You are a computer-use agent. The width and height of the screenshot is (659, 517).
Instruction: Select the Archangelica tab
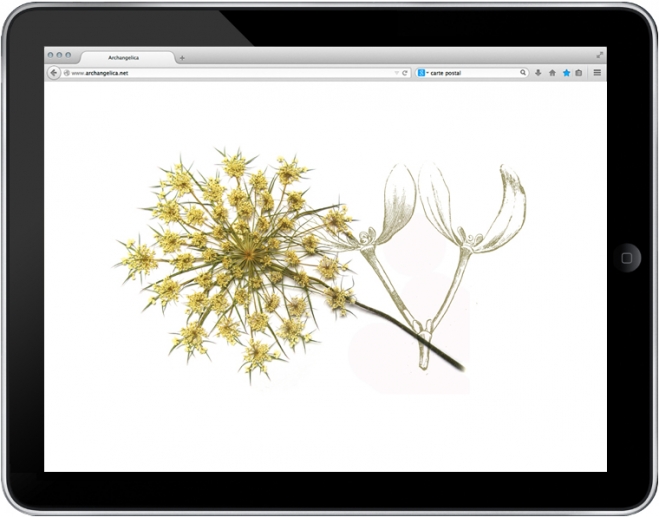click(124, 58)
